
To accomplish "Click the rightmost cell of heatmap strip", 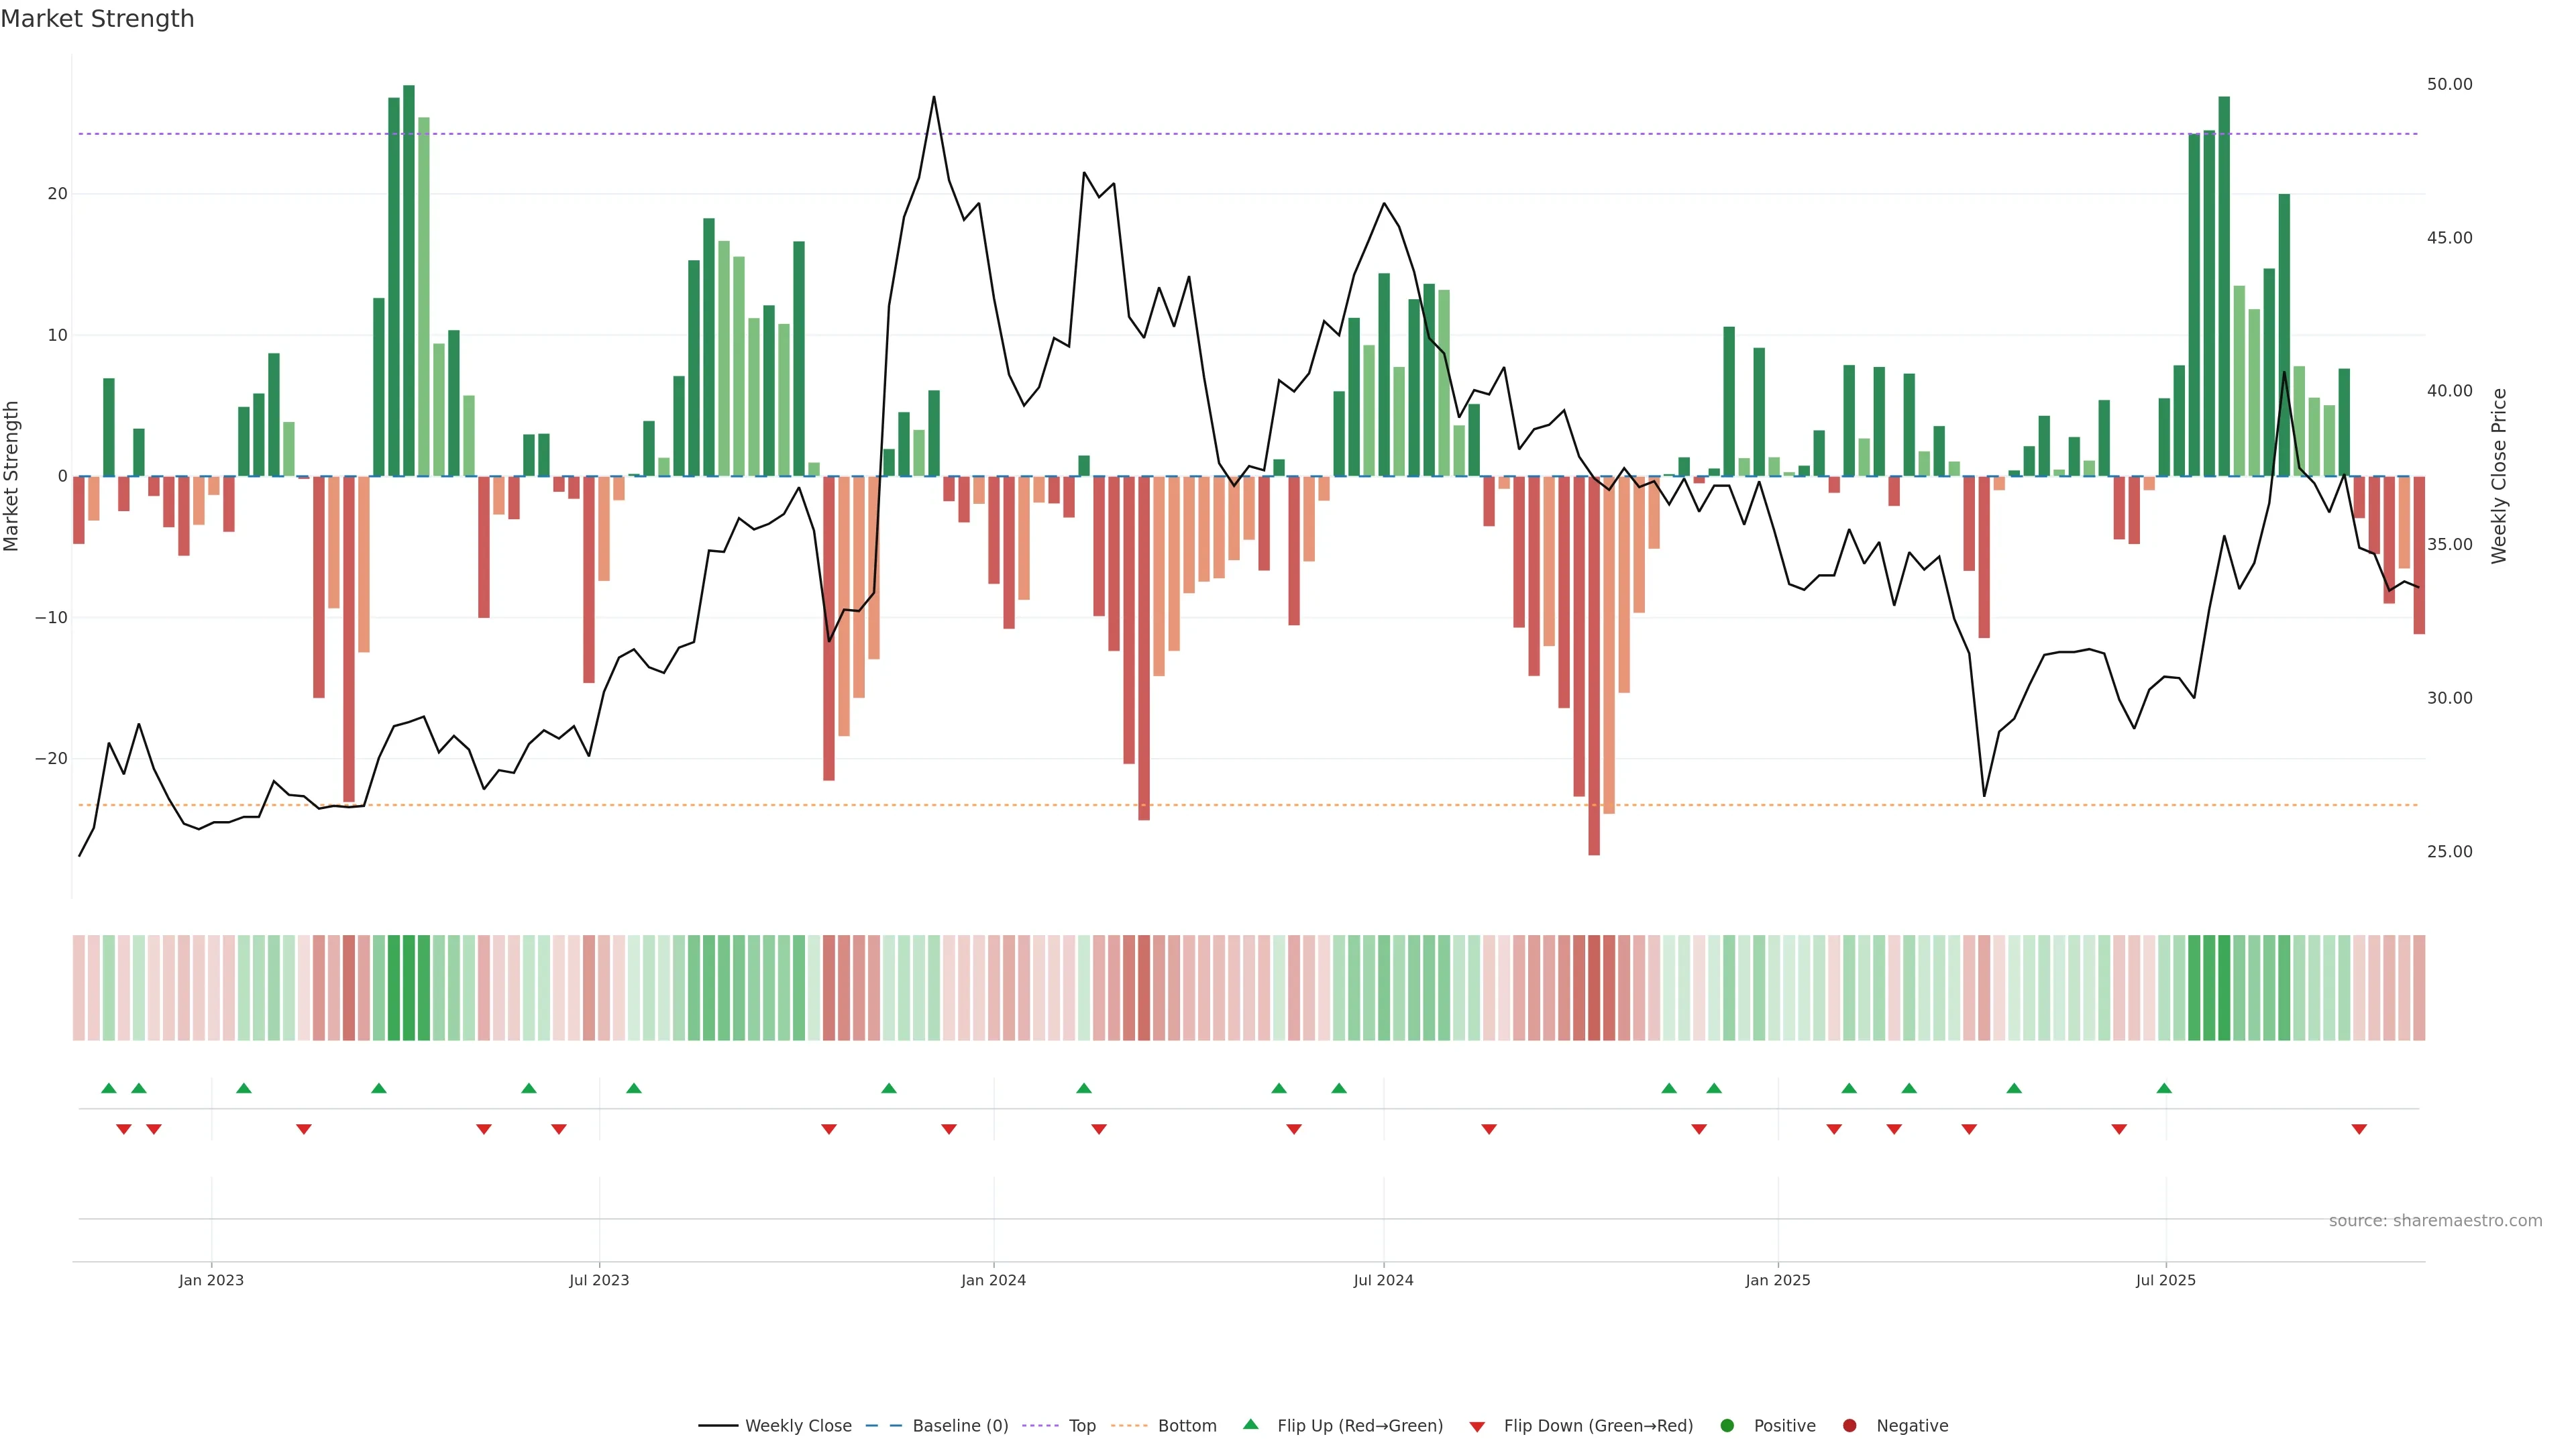I will 2419,987.
